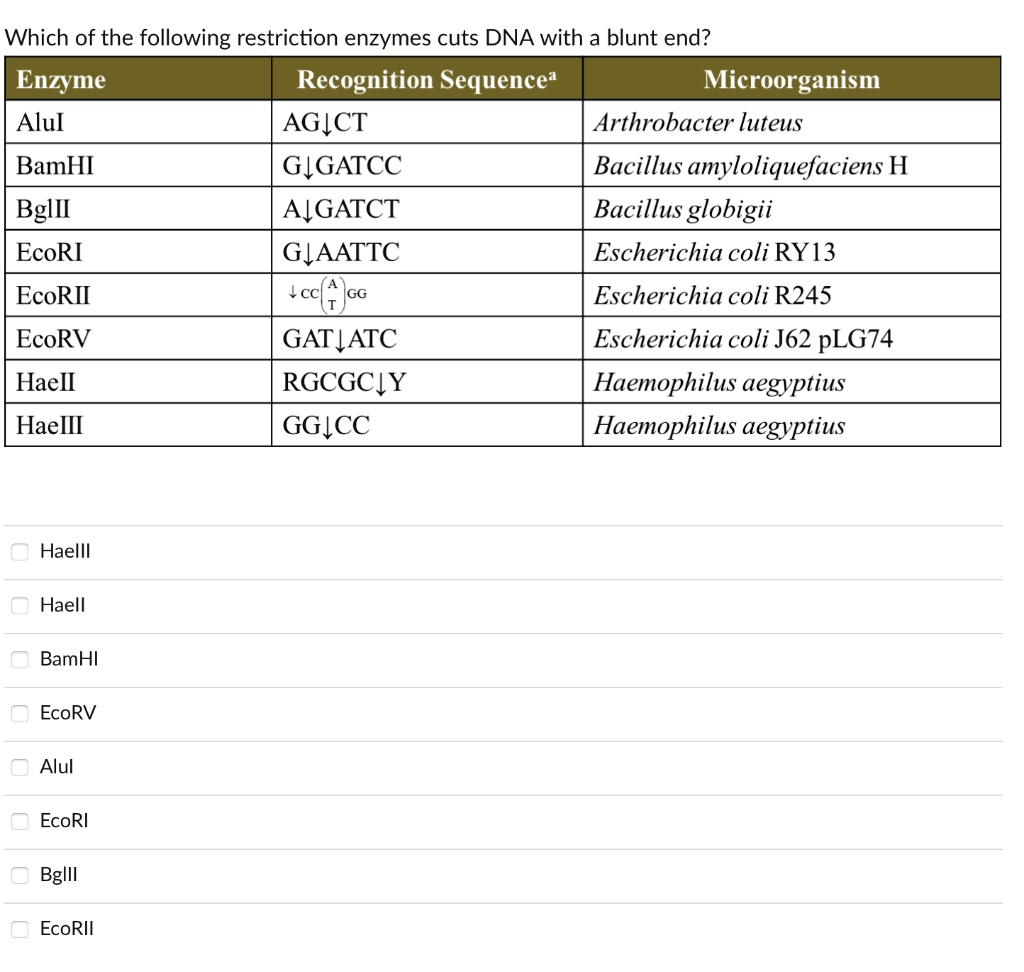This screenshot has height=972, width=1024.
Task: Check the EcoRII answer option
Action: (18, 928)
